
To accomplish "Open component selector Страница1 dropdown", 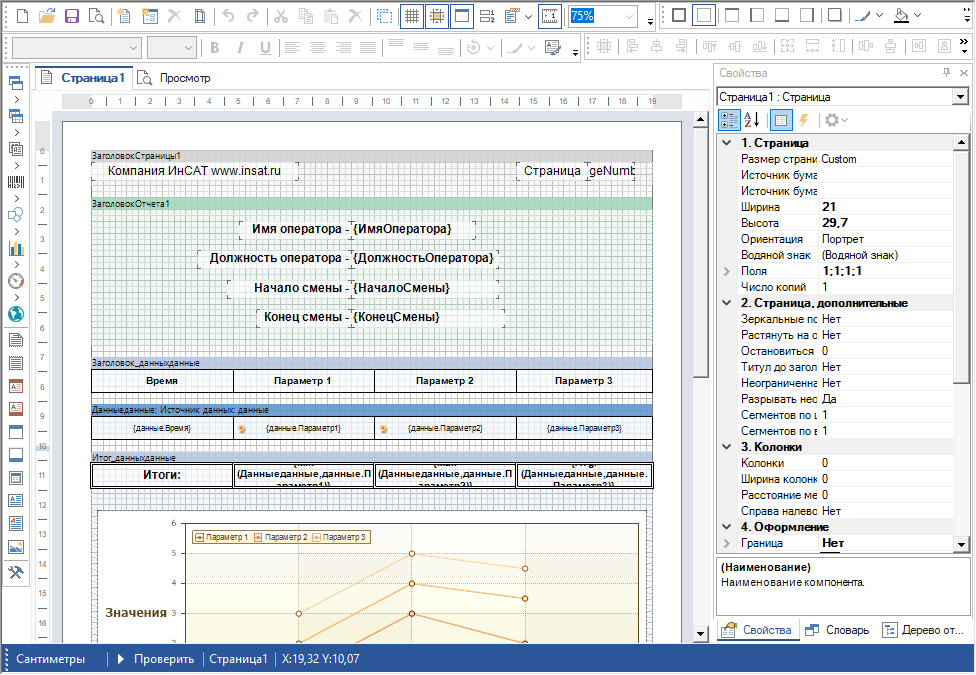I will [x=960, y=97].
